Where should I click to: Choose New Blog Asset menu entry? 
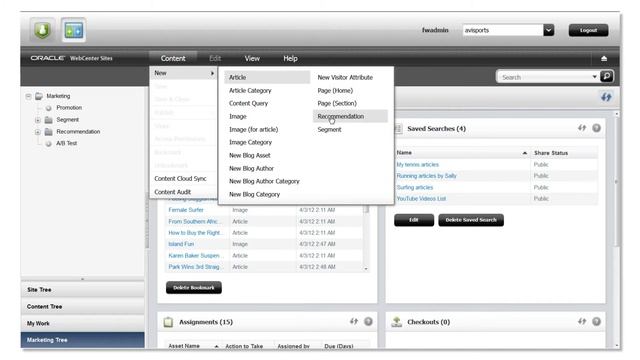(249, 156)
